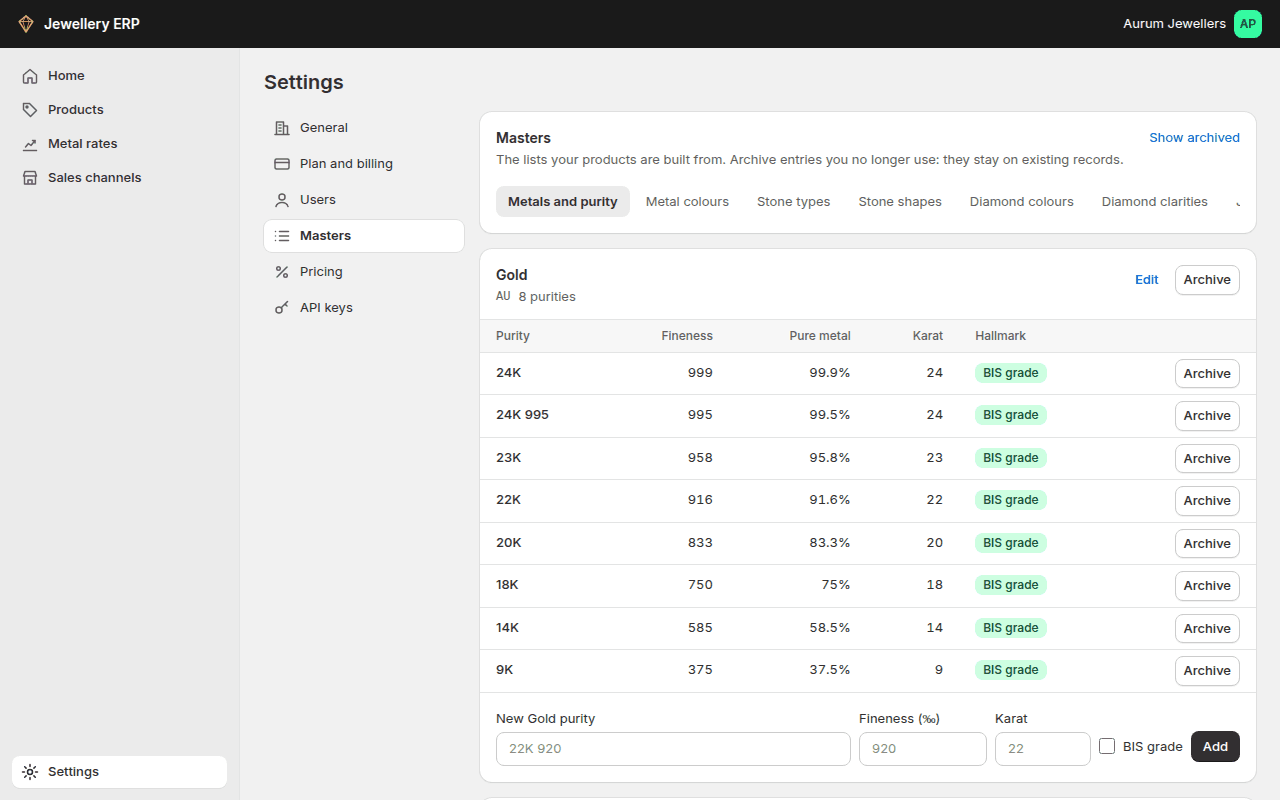1280x800 pixels.
Task: Select the Metals and purity tab
Action: pos(563,202)
